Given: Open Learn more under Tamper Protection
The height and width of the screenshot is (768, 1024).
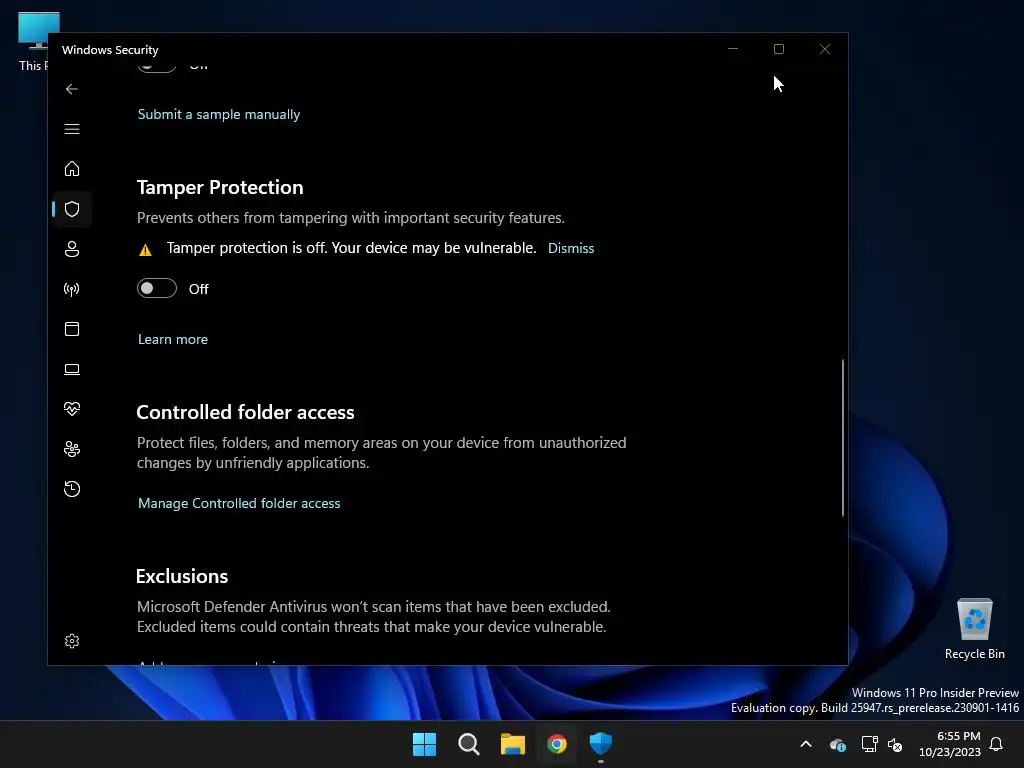Looking at the screenshot, I should 173,339.
